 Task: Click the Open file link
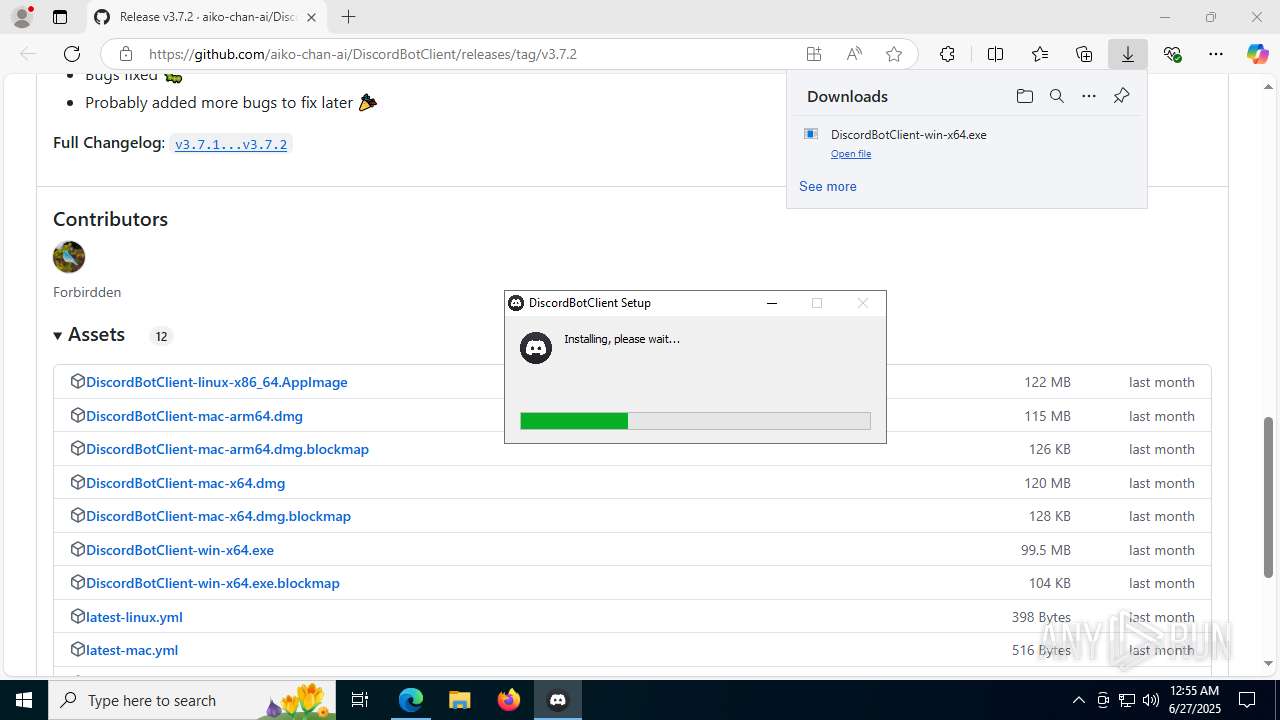[x=851, y=154]
